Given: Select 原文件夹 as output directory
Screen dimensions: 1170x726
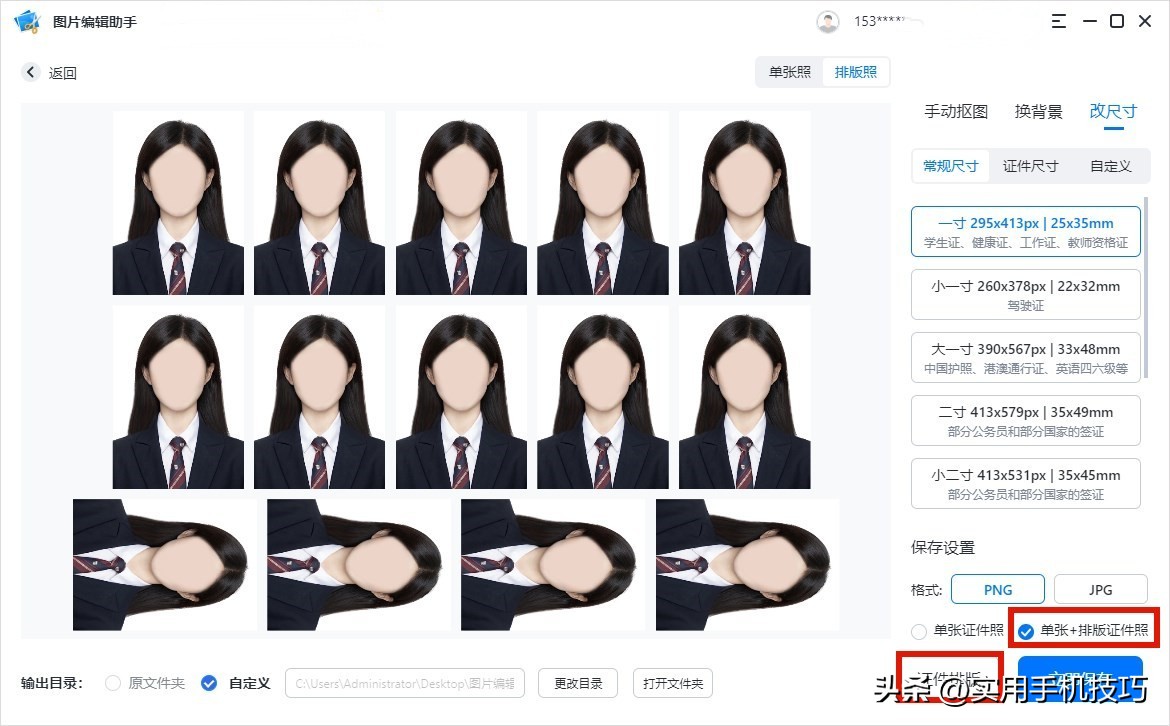Looking at the screenshot, I should 112,683.
